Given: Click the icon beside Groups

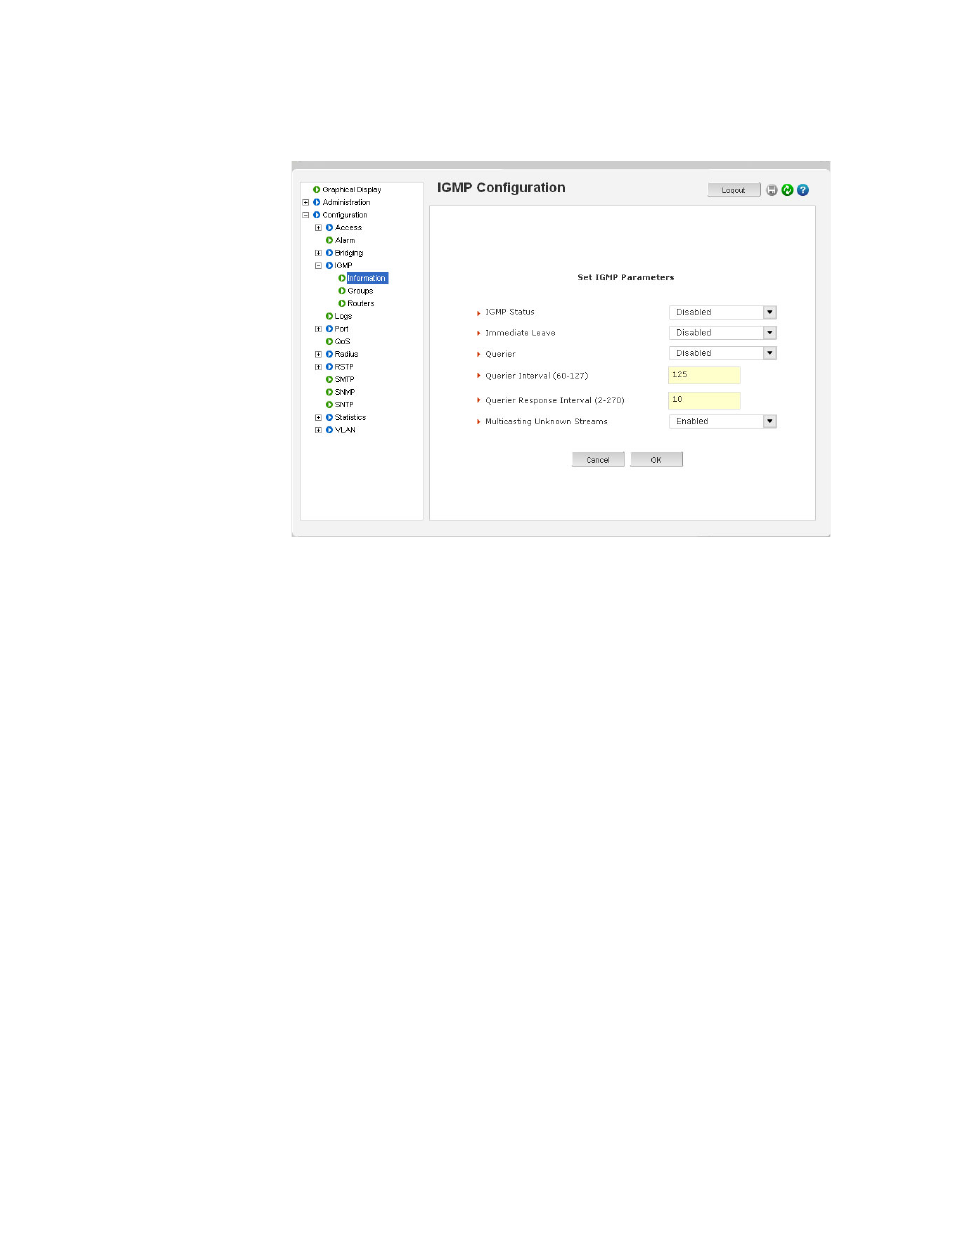Looking at the screenshot, I should coord(342,291).
